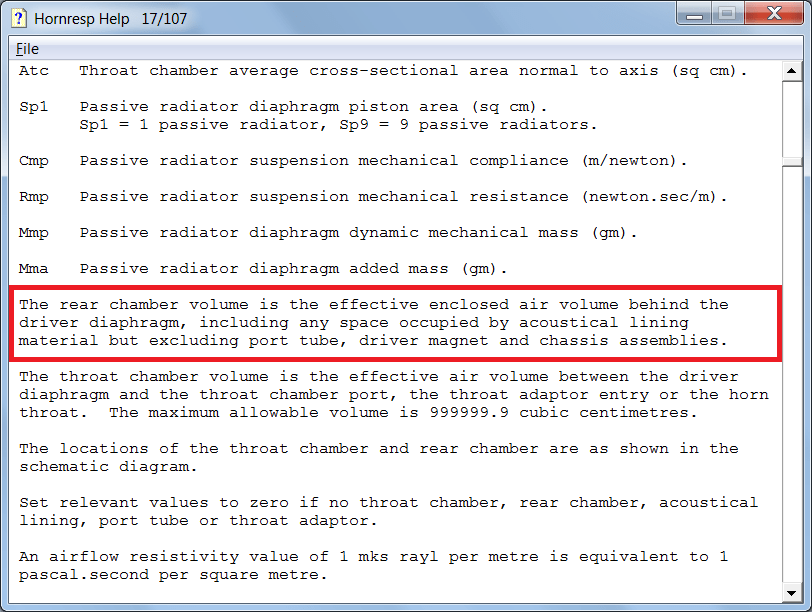Click 'pascal.second per square metre.' line
This screenshot has height=612, width=812.
[173, 575]
